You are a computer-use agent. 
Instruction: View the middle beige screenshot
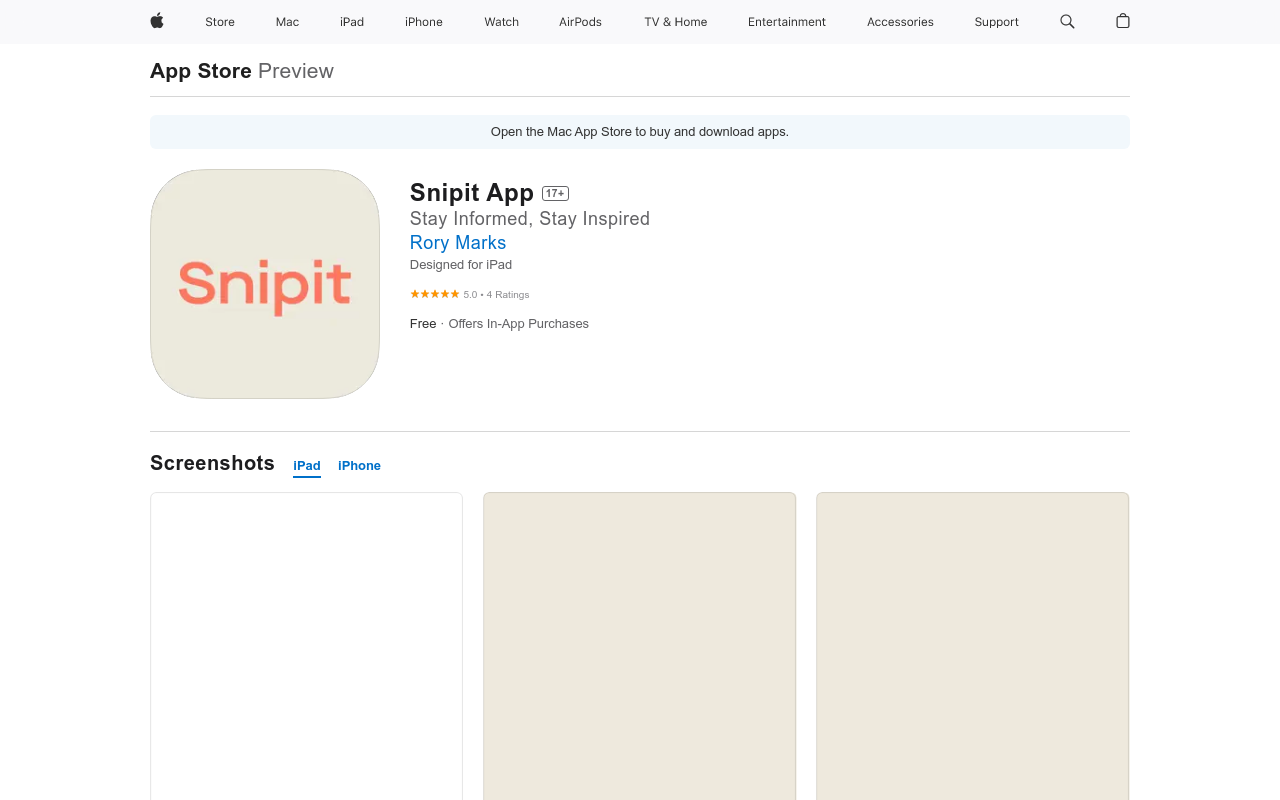640,646
